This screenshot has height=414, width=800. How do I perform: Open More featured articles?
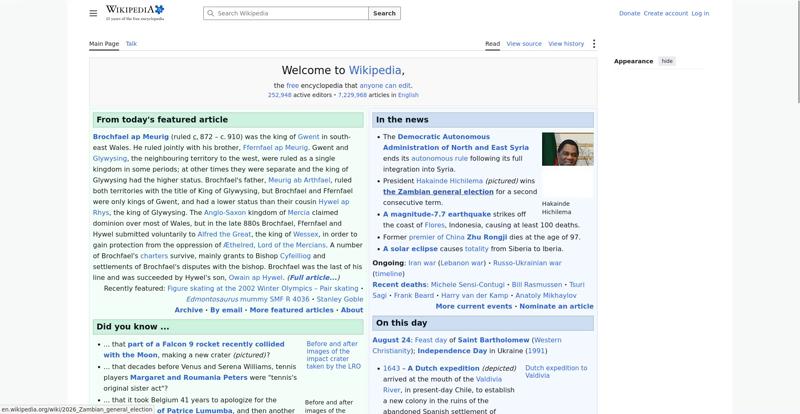pyautogui.click(x=291, y=310)
